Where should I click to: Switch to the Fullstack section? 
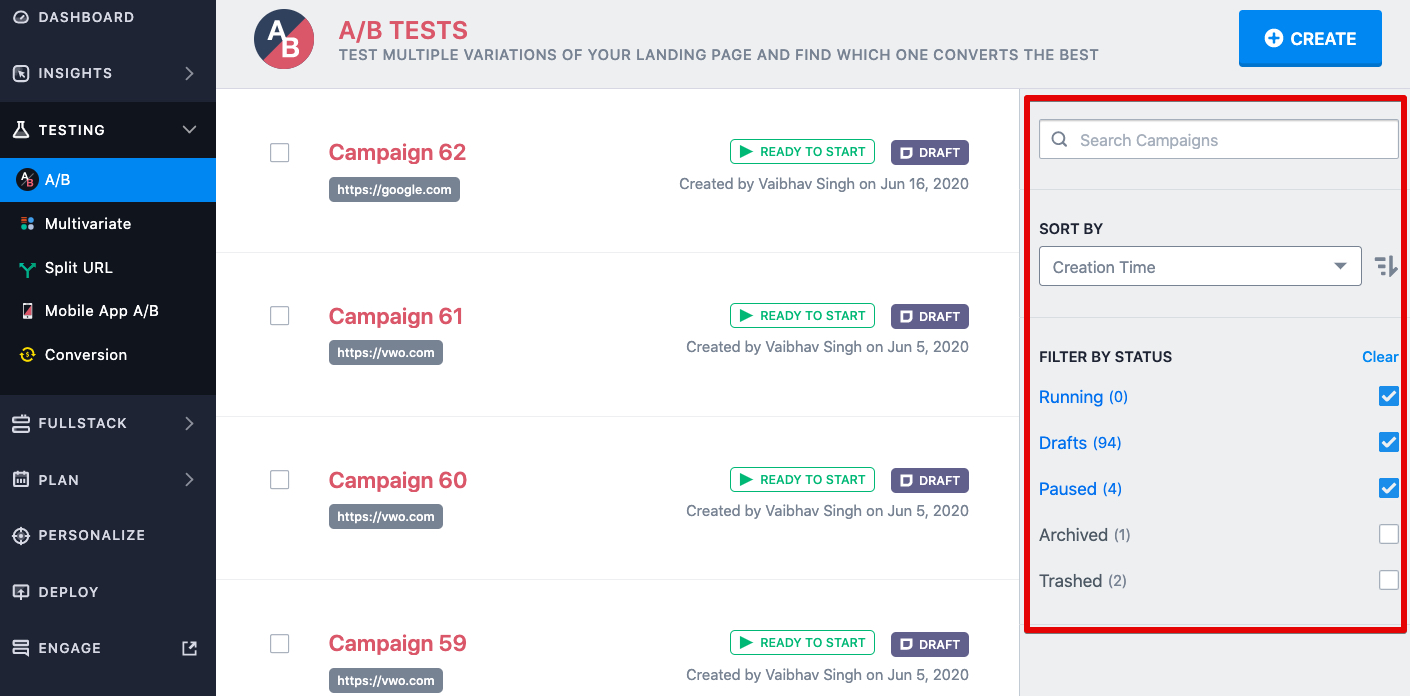[x=85, y=423]
